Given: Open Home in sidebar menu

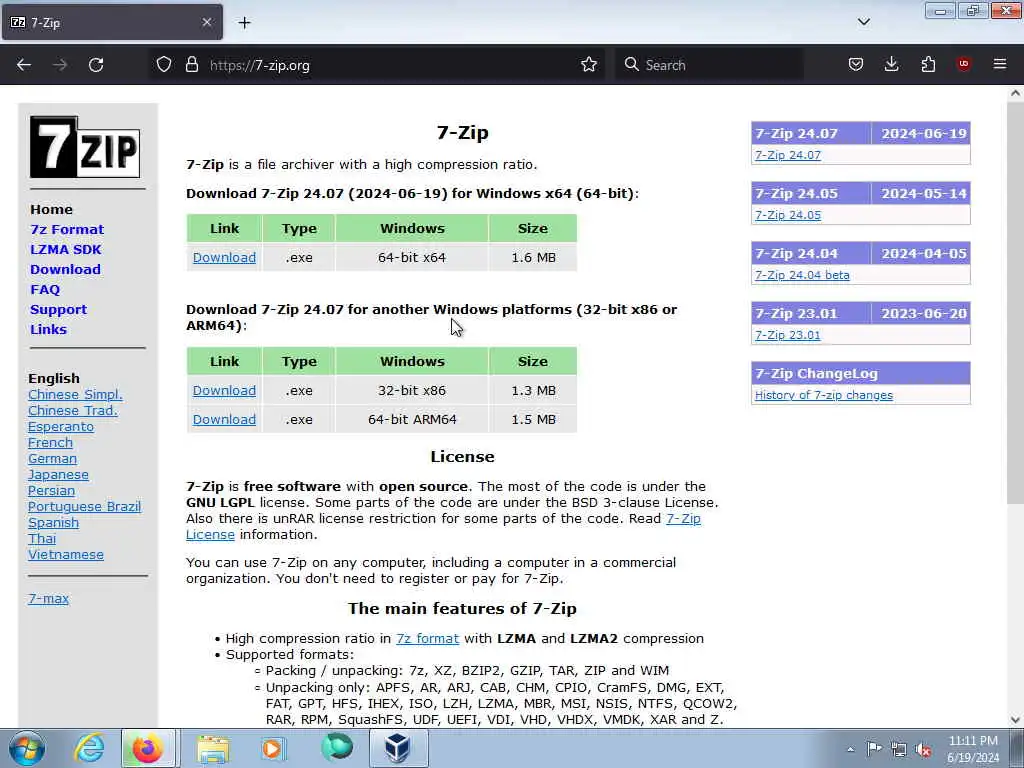Looking at the screenshot, I should click(51, 210).
